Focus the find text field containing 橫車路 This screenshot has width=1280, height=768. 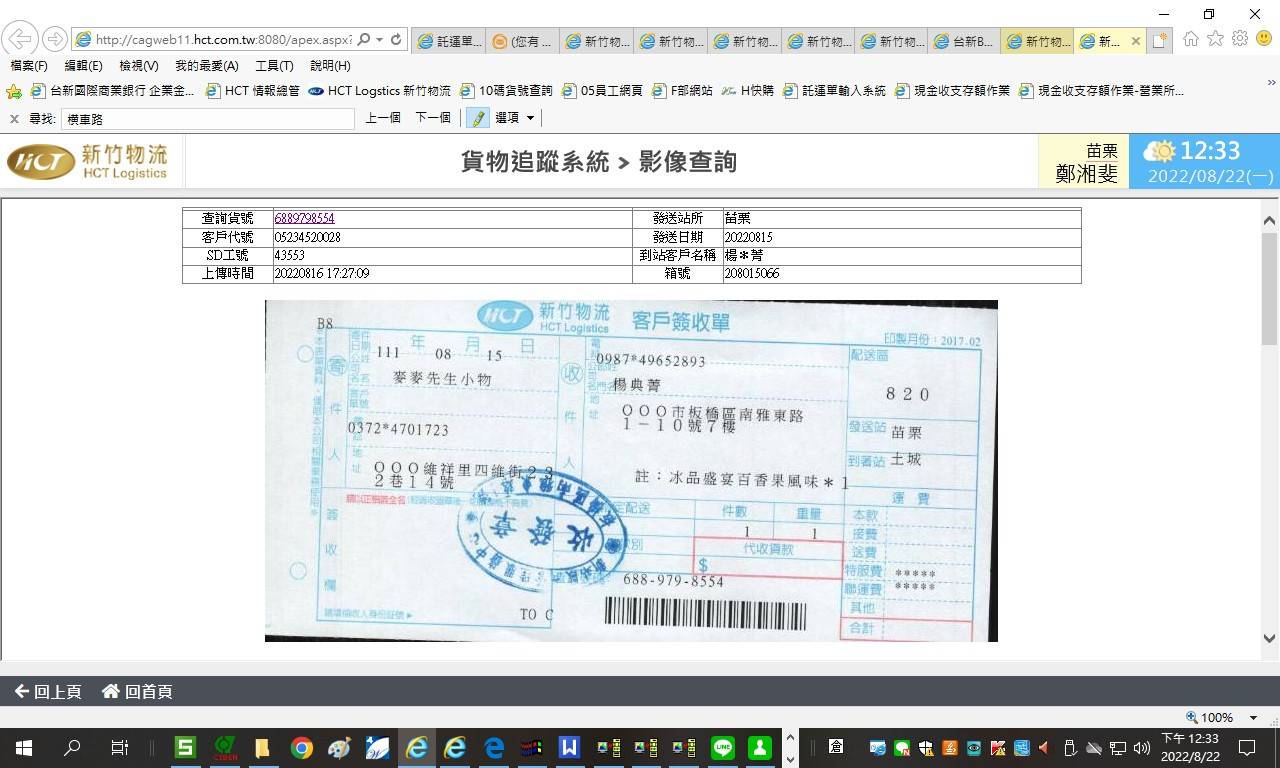[208, 119]
